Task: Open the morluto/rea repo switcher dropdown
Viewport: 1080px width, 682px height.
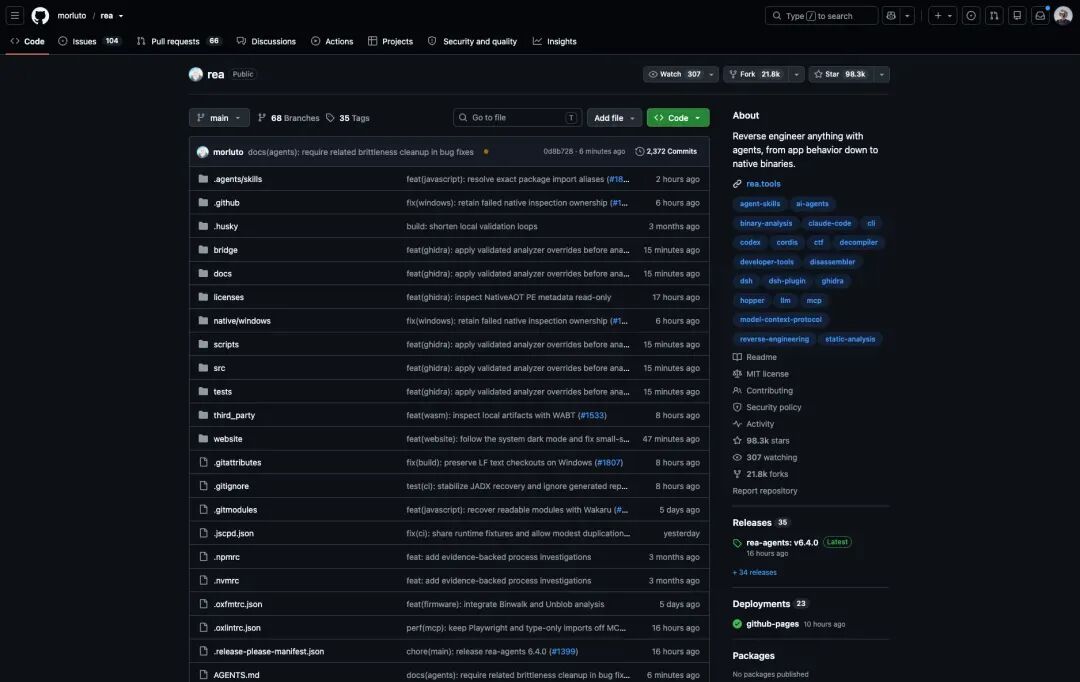Action: [x=121, y=16]
